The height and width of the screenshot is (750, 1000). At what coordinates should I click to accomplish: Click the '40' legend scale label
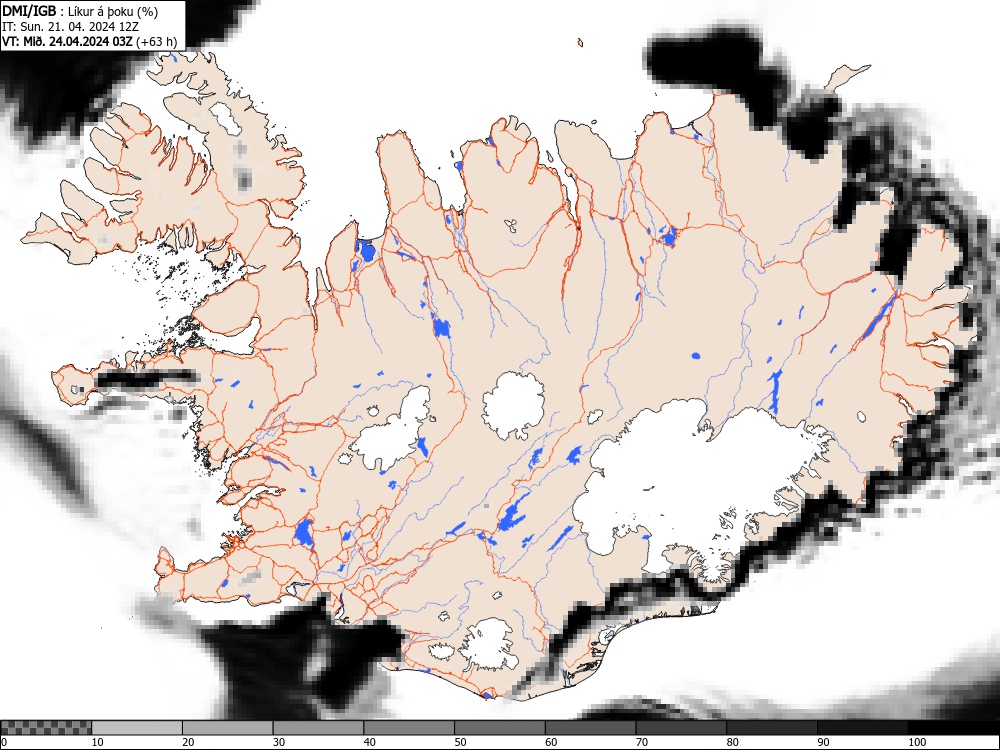click(x=369, y=742)
